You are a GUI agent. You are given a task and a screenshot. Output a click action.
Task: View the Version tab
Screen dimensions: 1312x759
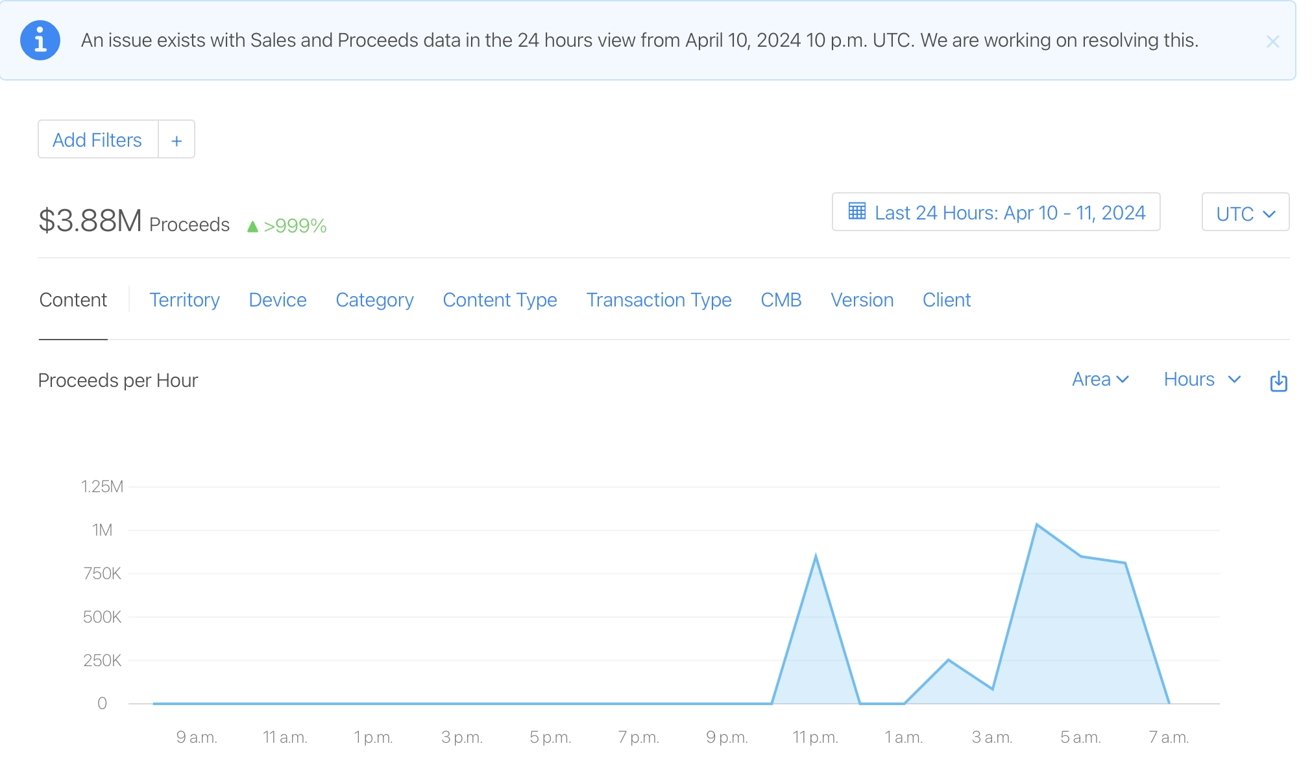point(861,300)
